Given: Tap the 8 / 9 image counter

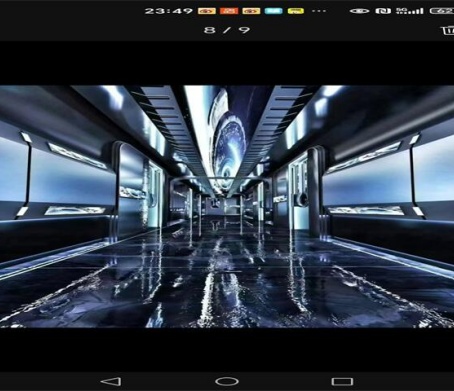Looking at the screenshot, I should click(x=227, y=30).
